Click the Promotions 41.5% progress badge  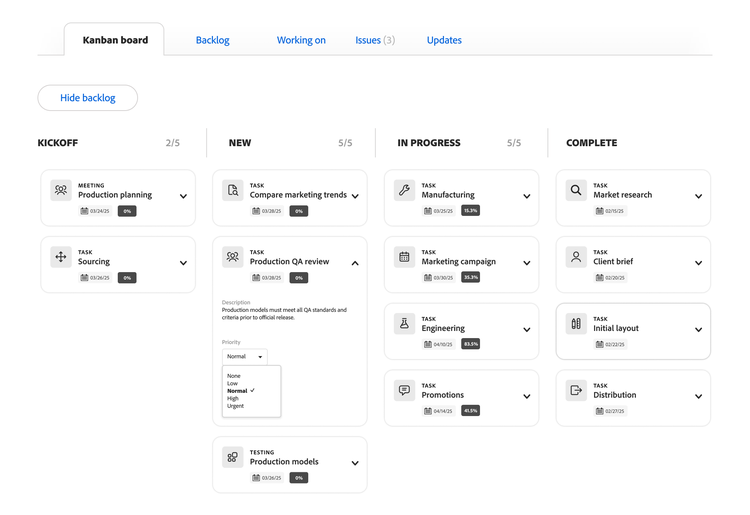pyautogui.click(x=470, y=410)
